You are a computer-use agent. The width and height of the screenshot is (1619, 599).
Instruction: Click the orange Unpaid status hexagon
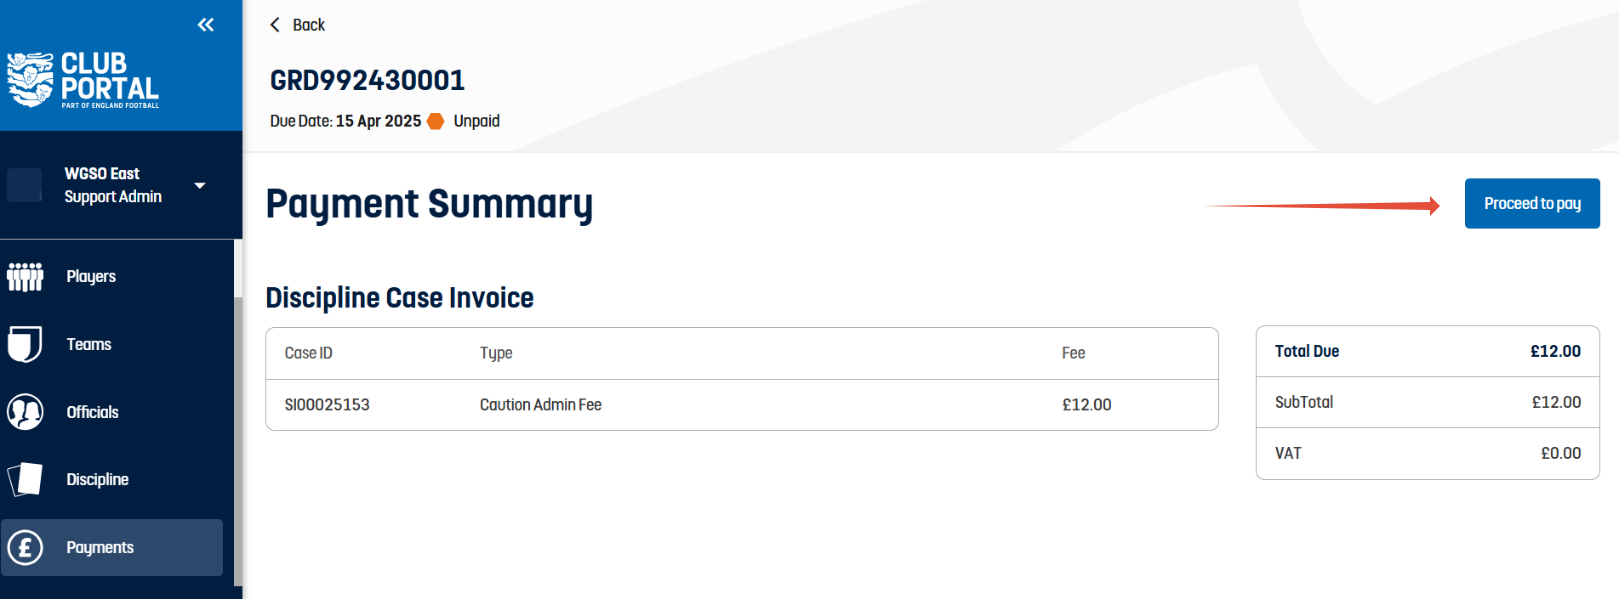(436, 121)
